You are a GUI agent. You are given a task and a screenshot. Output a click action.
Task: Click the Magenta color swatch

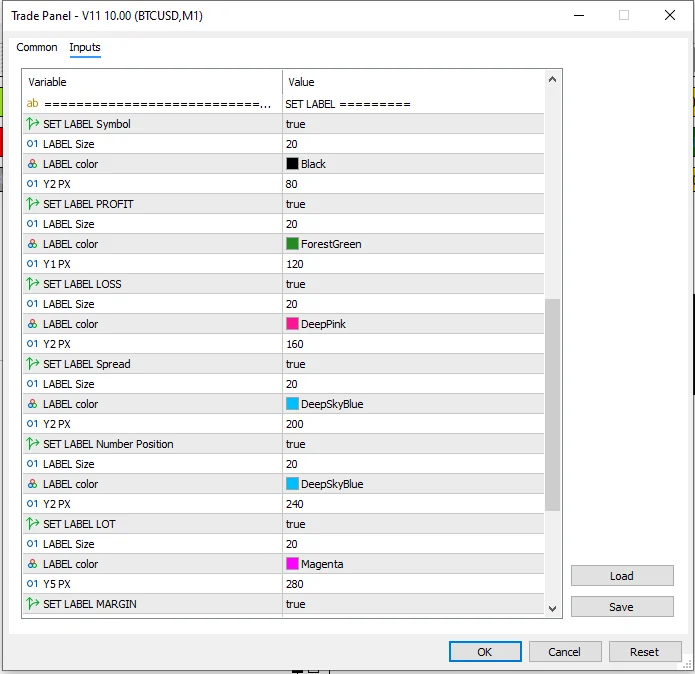(292, 564)
